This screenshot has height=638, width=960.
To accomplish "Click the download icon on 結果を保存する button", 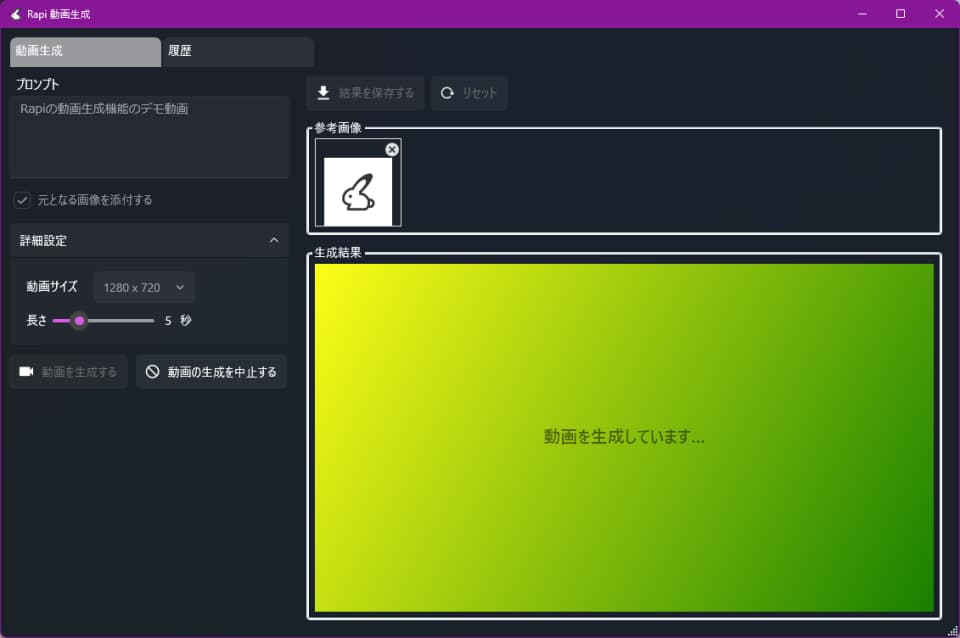I will click(x=322, y=93).
